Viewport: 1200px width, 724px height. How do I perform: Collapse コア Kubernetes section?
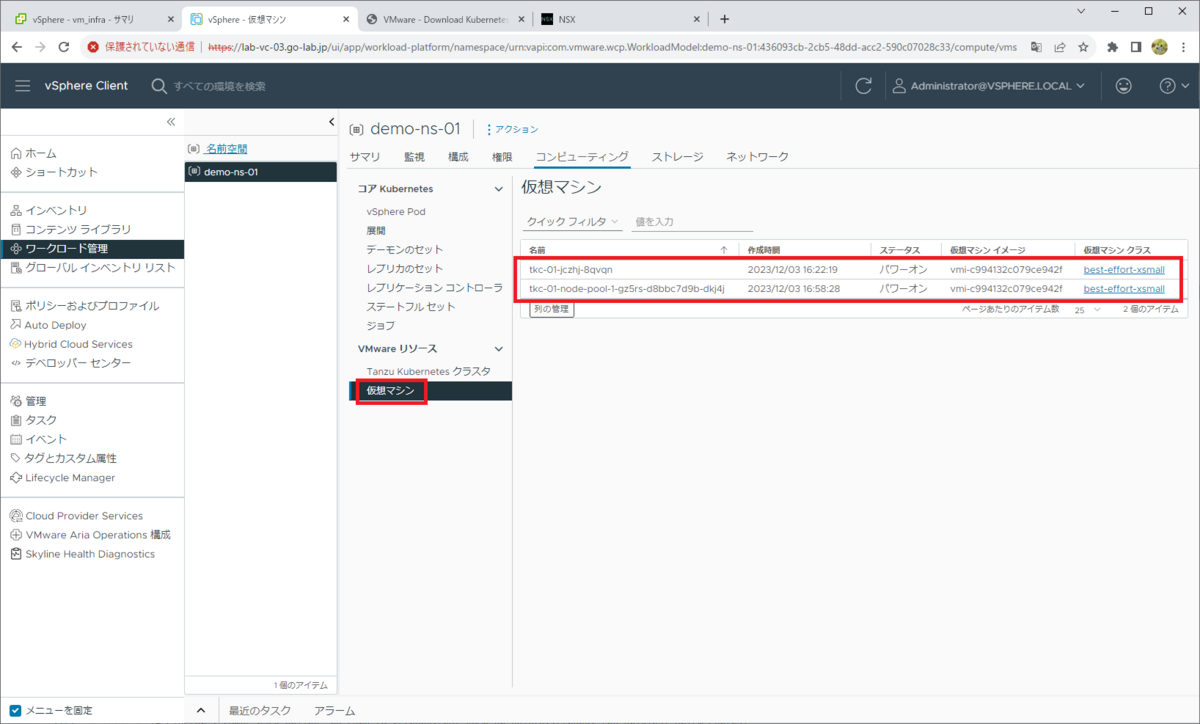coord(499,189)
